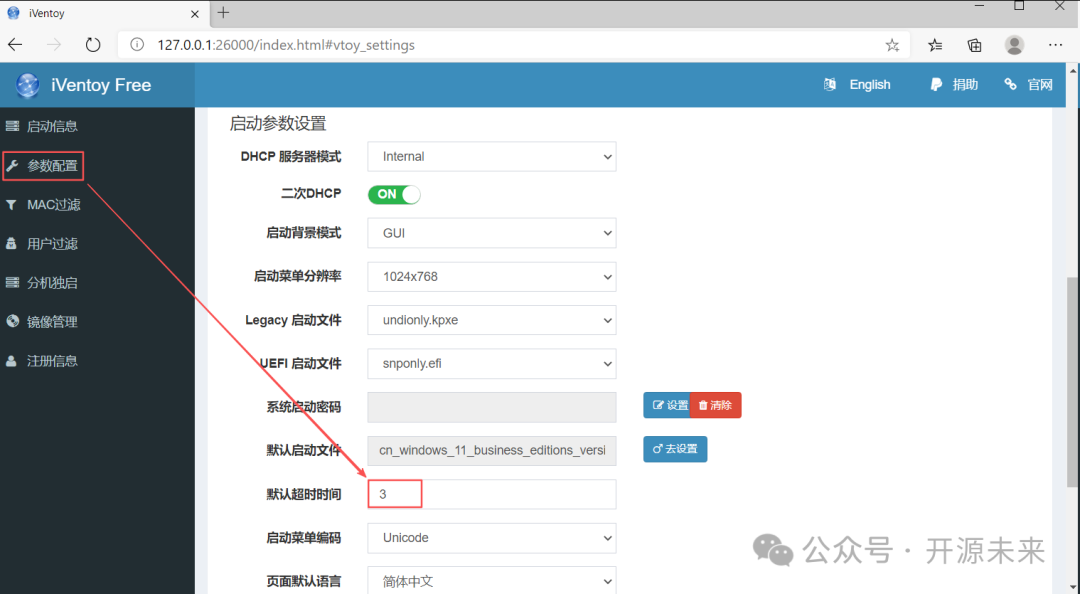The image size is (1080, 594).
Task: Click the browser back arrow
Action: tap(15, 45)
